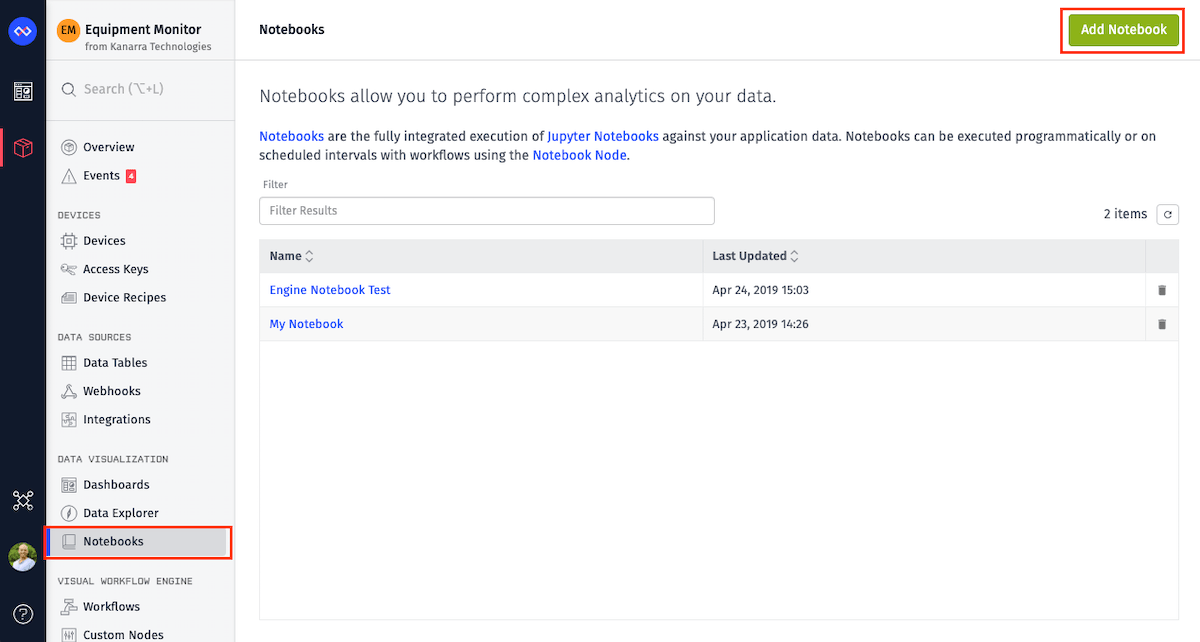Open the Engine Notebook Test link
Image resolution: width=1200 pixels, height=642 pixels.
click(330, 290)
